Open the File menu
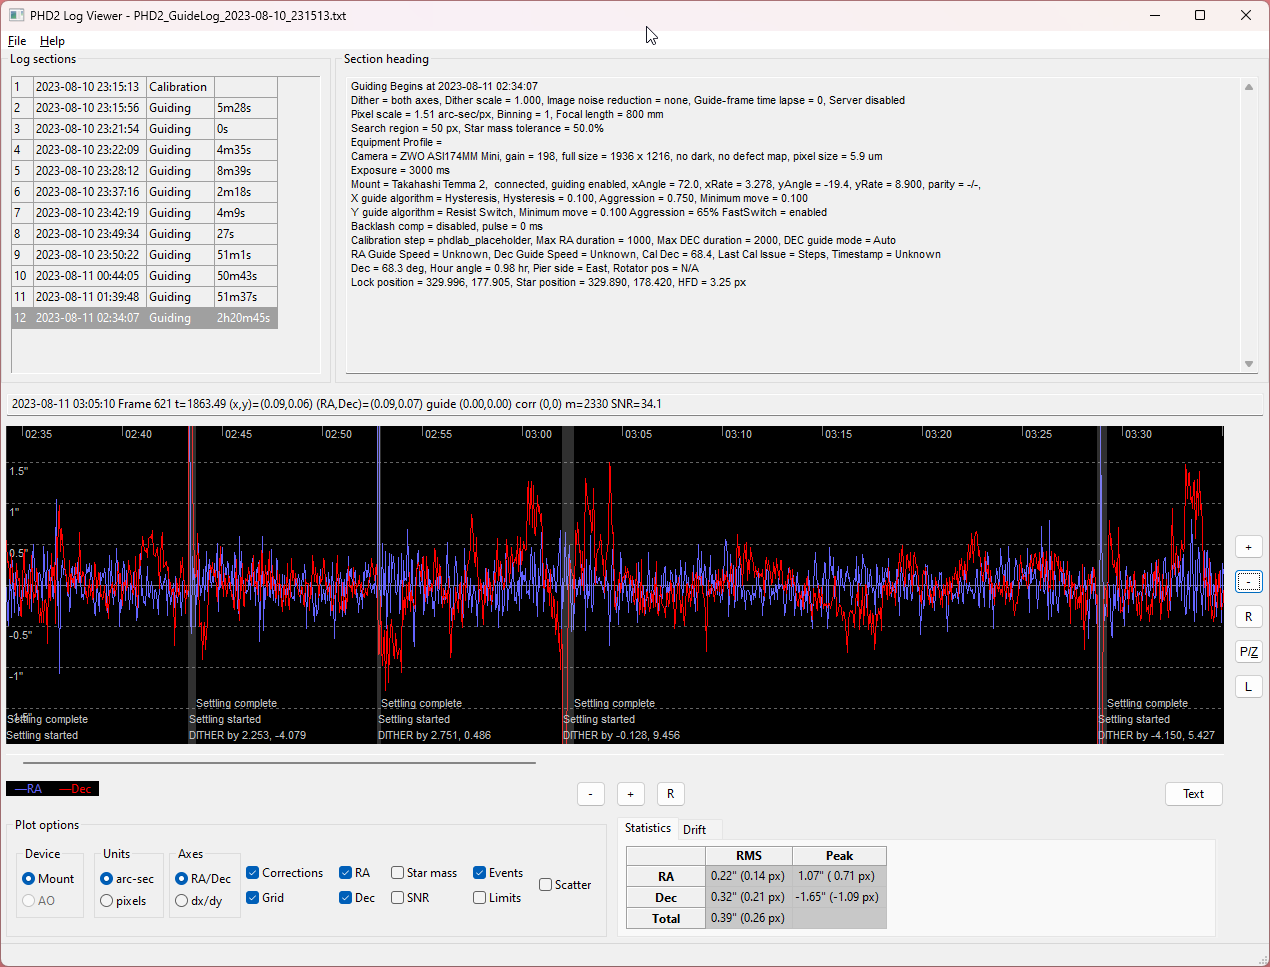 17,41
